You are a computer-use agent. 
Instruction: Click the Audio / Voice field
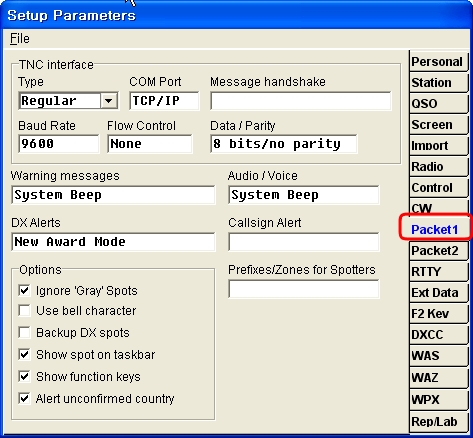click(304, 195)
